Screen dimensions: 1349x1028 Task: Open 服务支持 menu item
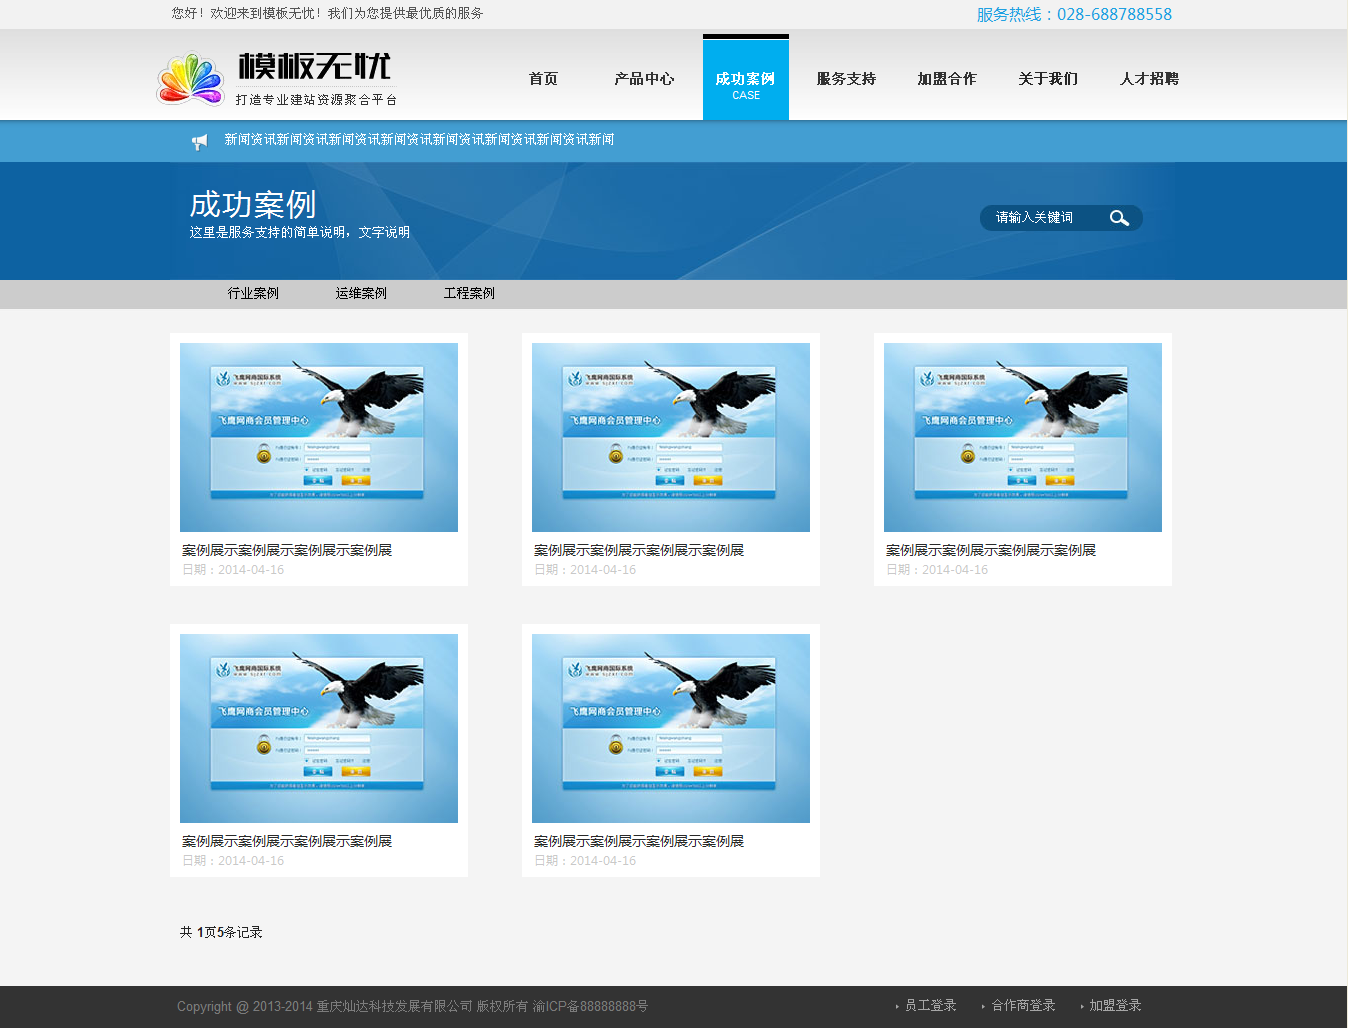846,79
